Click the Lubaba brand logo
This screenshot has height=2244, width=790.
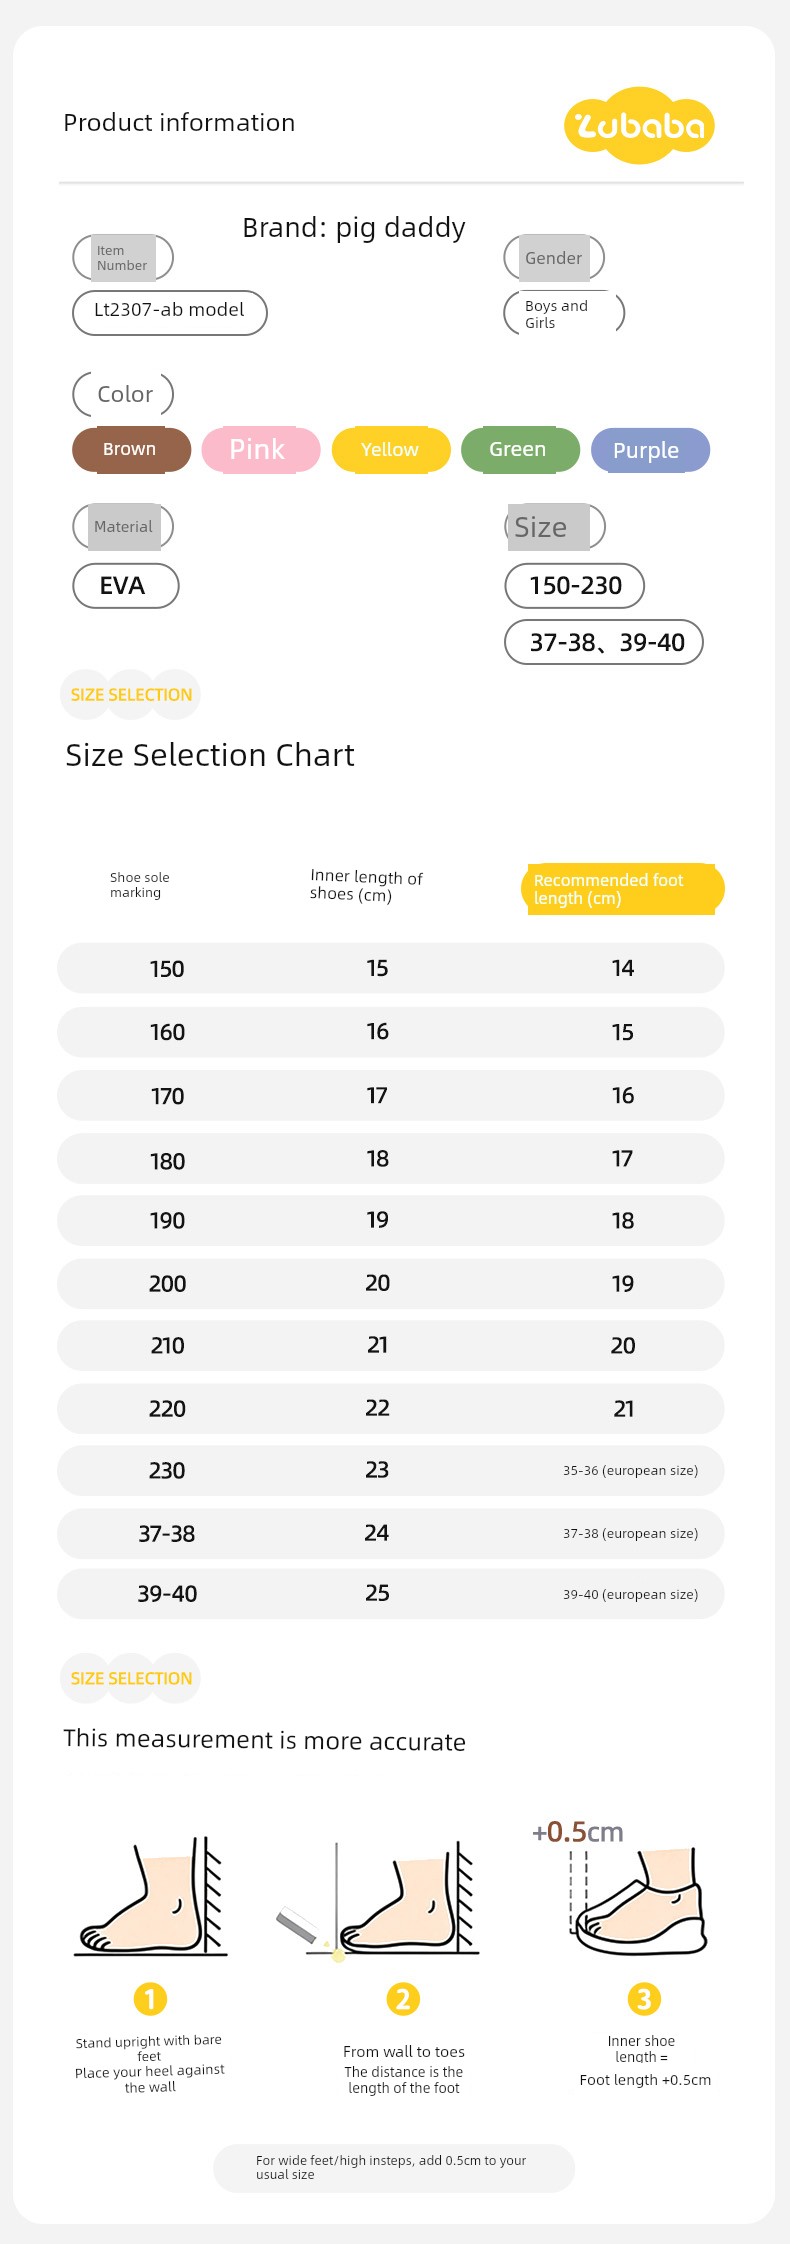coord(640,125)
